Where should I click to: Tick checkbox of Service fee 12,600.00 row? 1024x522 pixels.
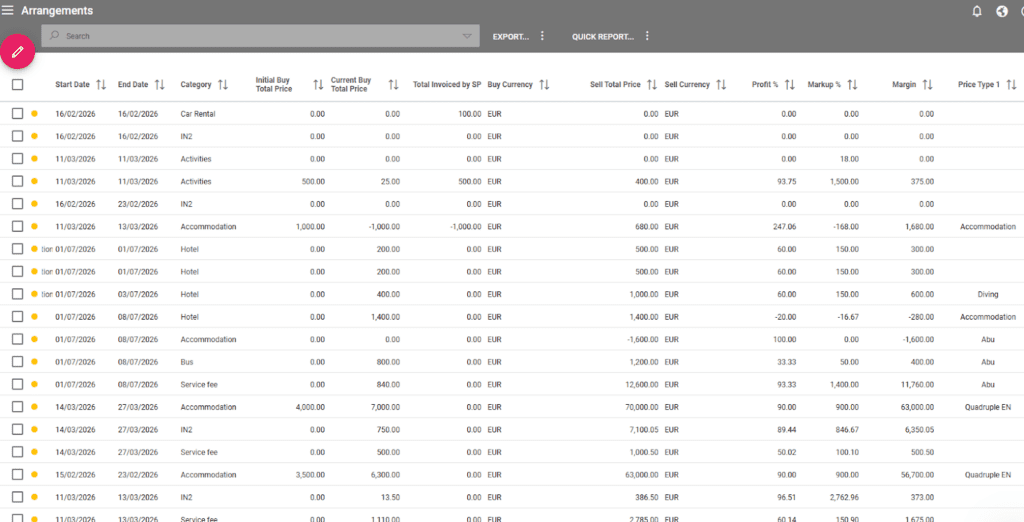18,384
